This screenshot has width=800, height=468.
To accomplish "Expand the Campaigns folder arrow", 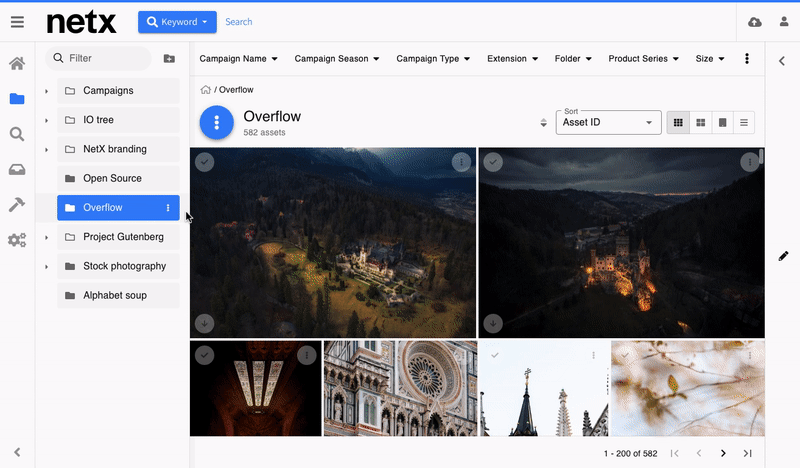I will [x=46, y=91].
